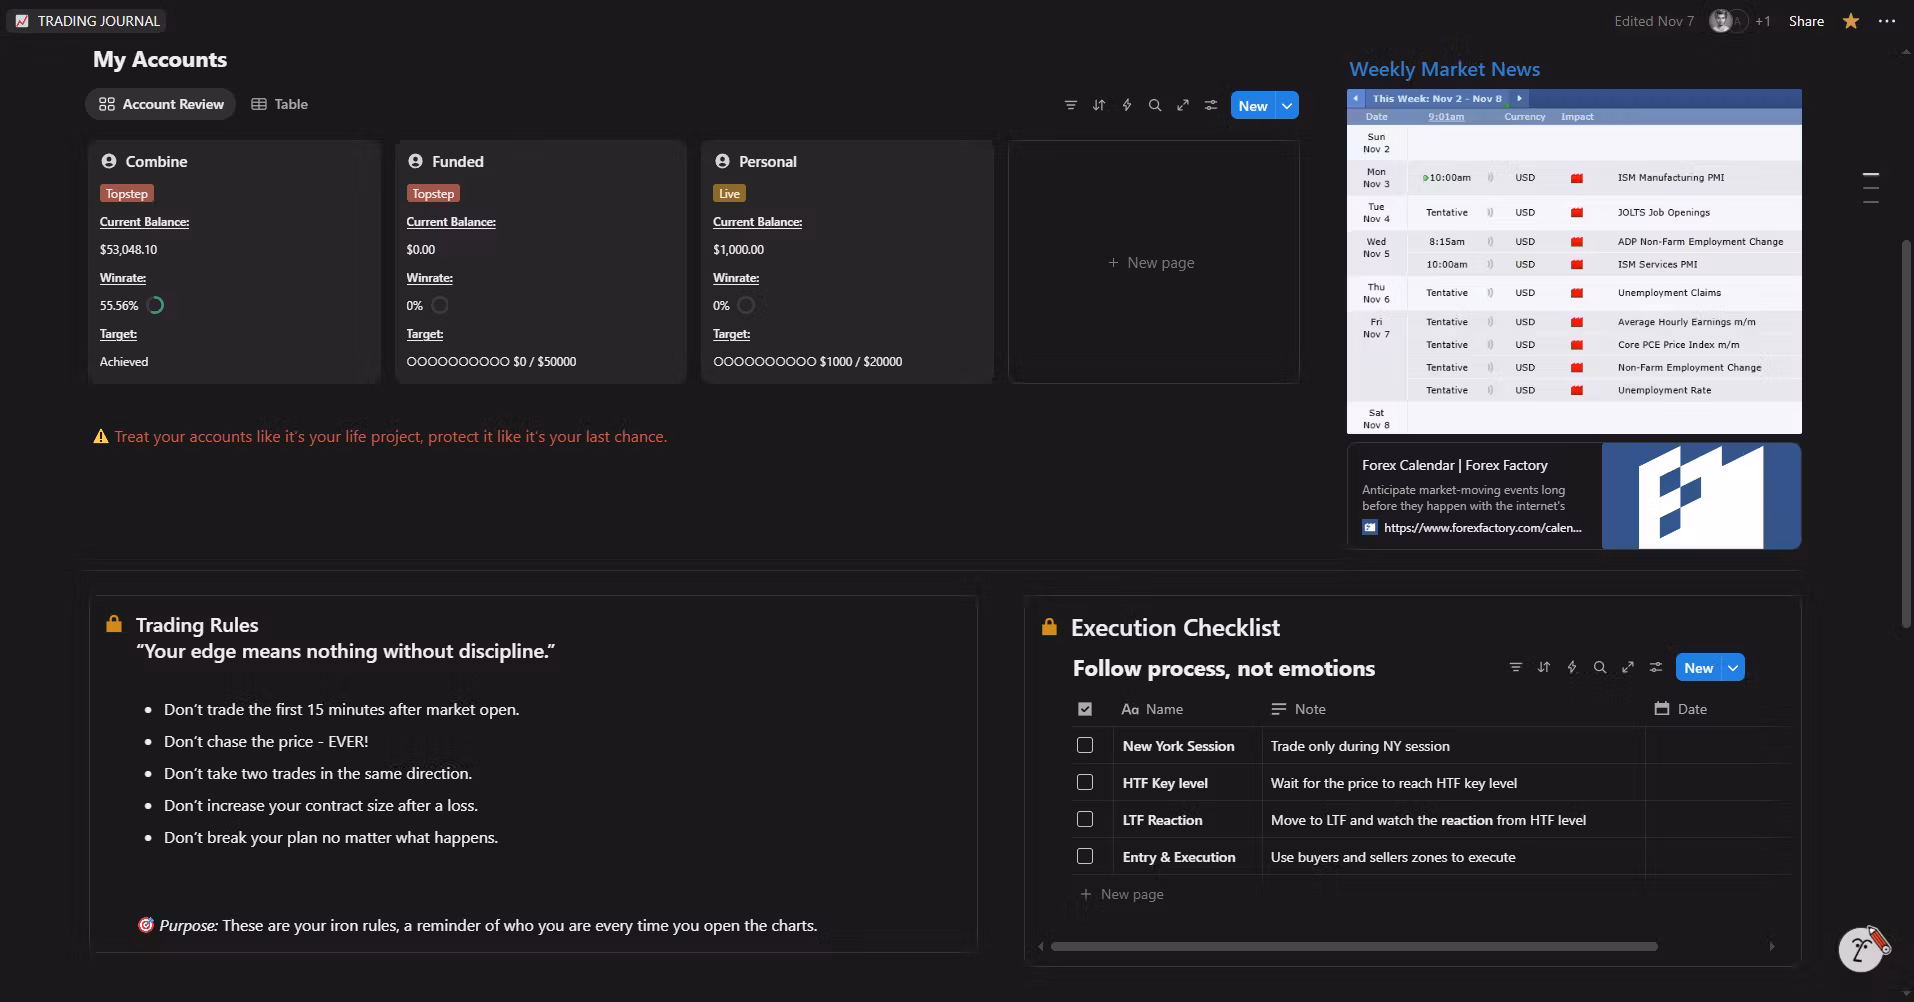The image size is (1914, 1002).
Task: Expand the New dropdown arrow in Execution Checklist
Action: coord(1733,667)
